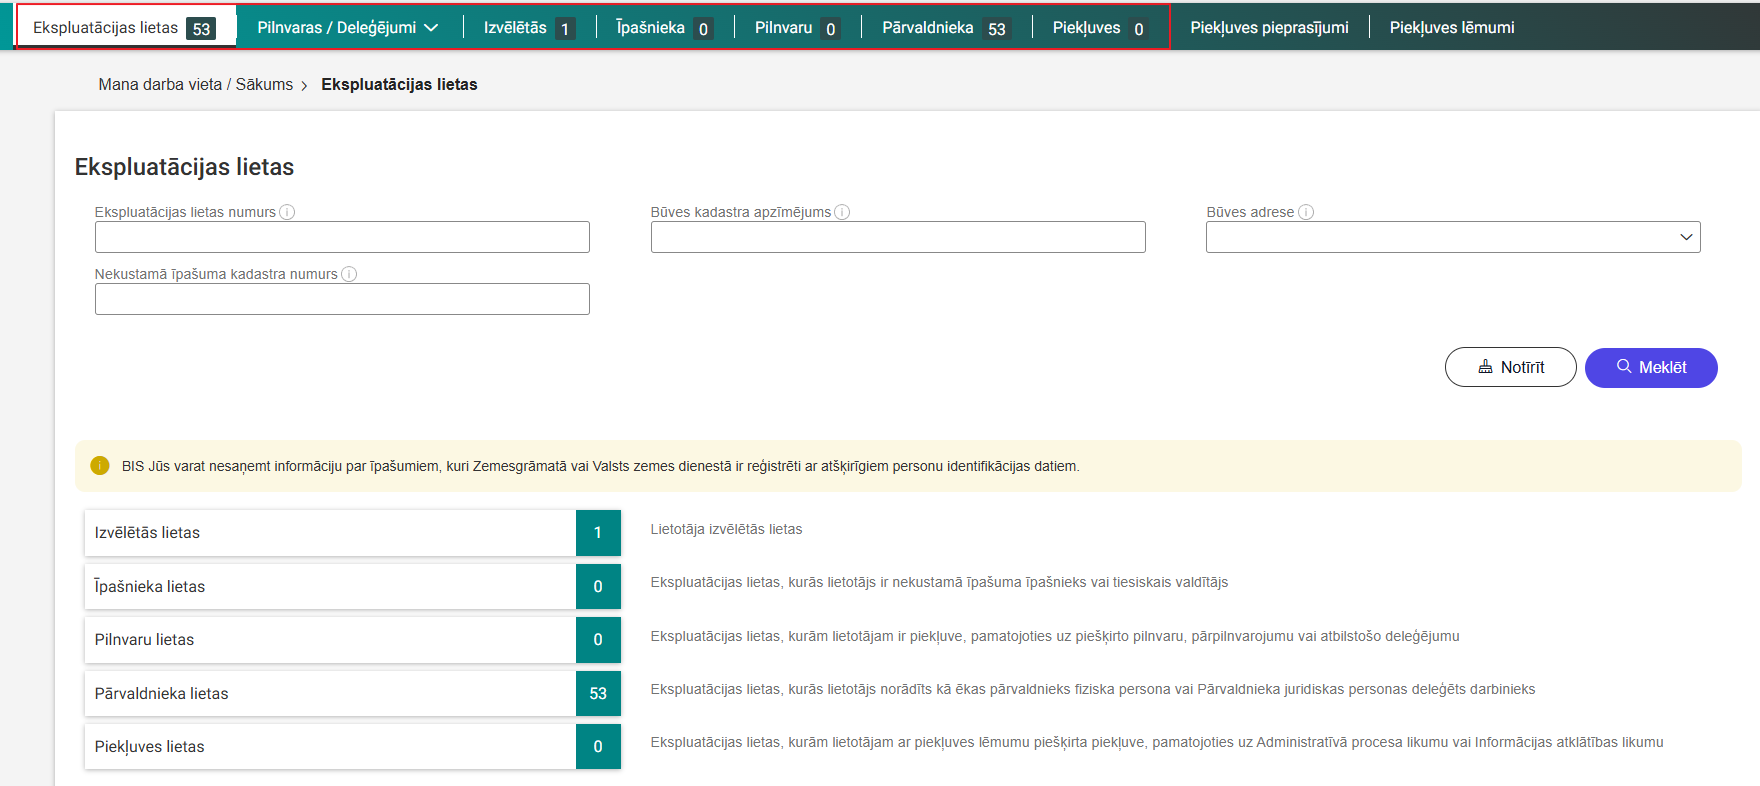The height and width of the screenshot is (786, 1760).
Task: Click the count badge on Izvēlētās lietas row
Action: coord(598,533)
